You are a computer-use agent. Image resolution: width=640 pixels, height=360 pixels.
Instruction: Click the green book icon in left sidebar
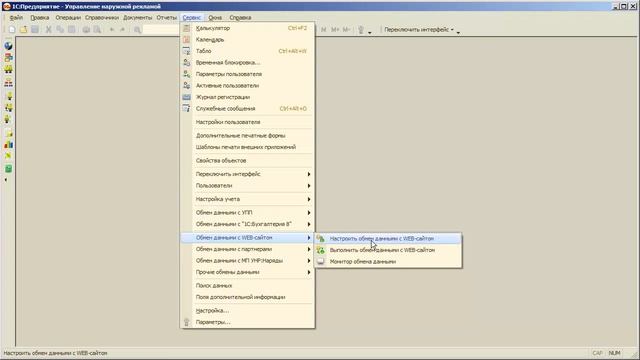pyautogui.click(x=8, y=169)
